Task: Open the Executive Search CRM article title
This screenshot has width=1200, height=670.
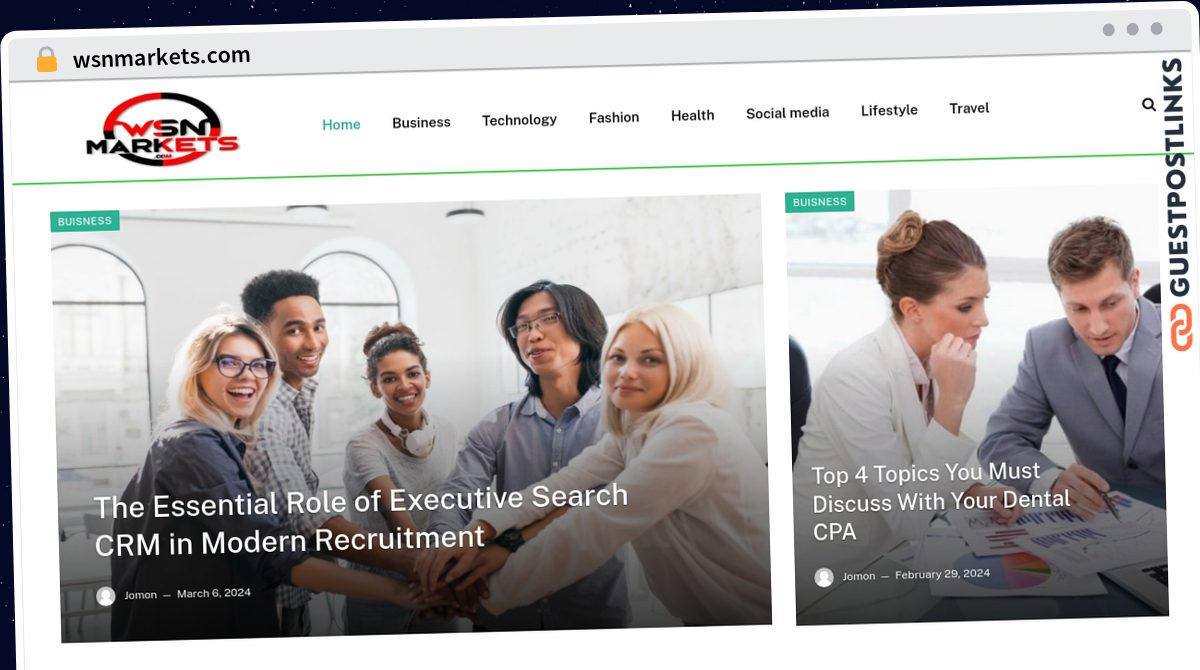Action: pos(361,520)
